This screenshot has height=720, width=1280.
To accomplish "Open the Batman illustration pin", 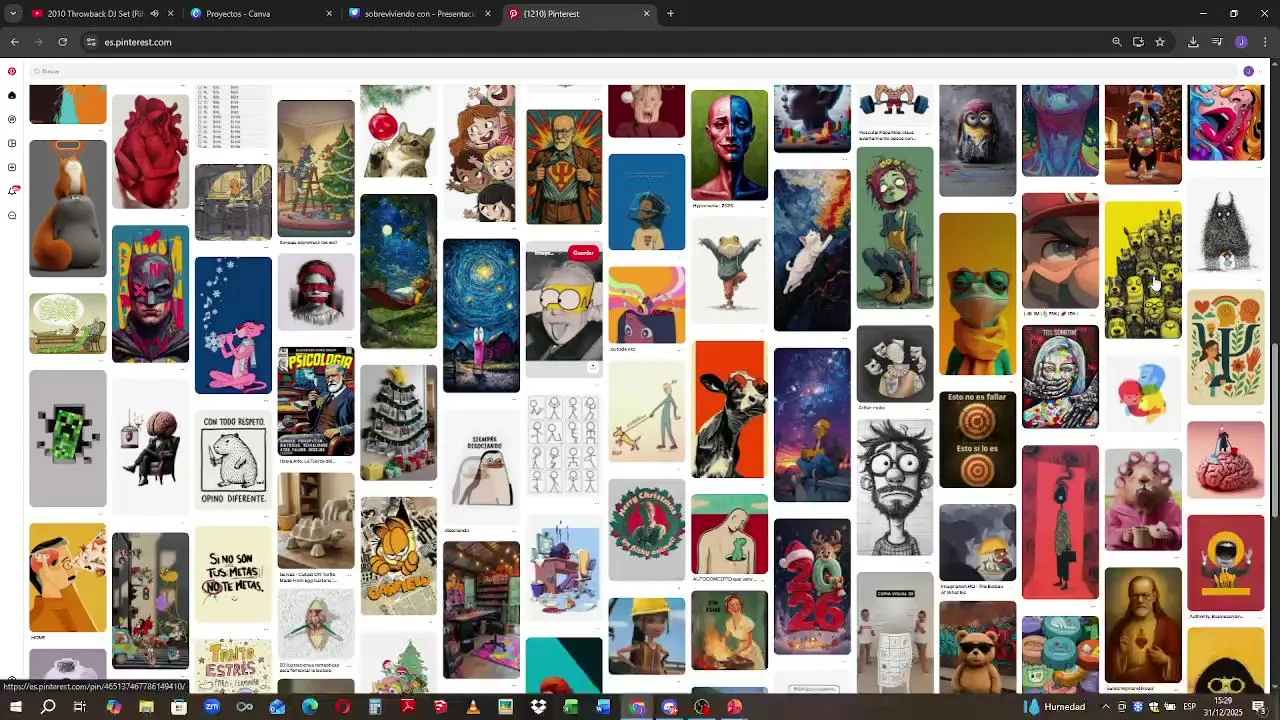I will pos(150,294).
